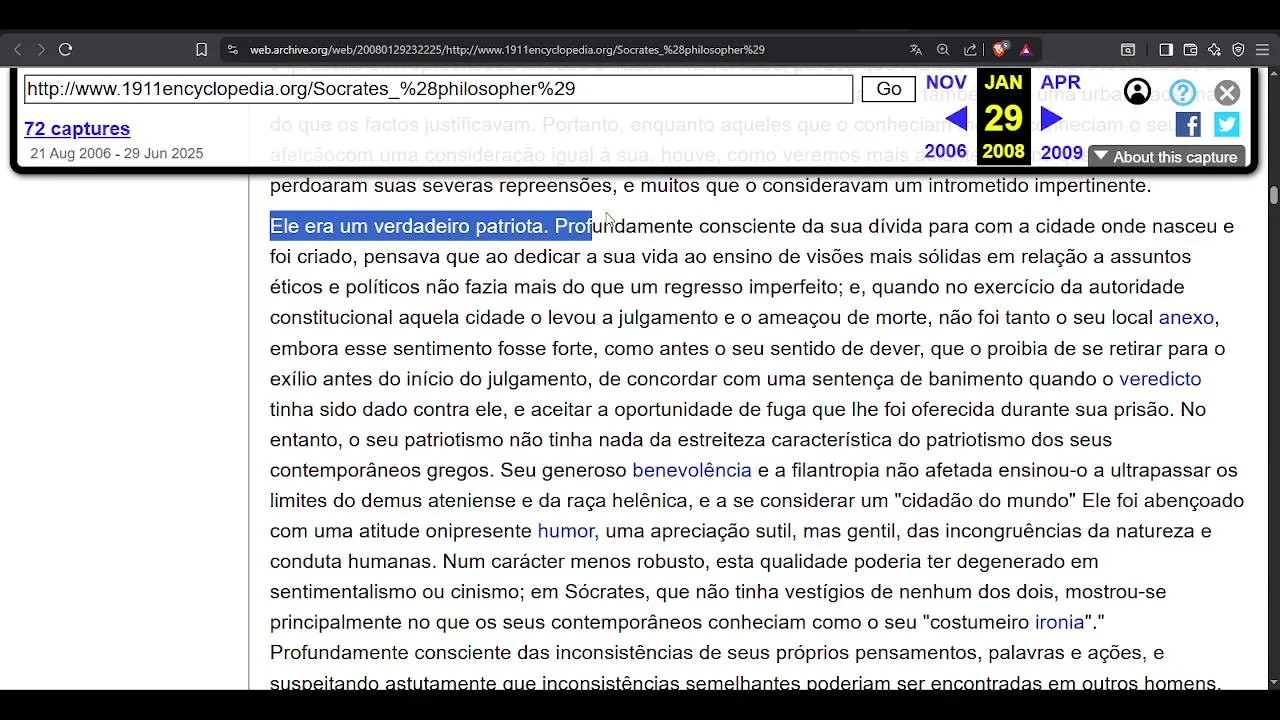Open site settings icon beside the URL

point(232,49)
